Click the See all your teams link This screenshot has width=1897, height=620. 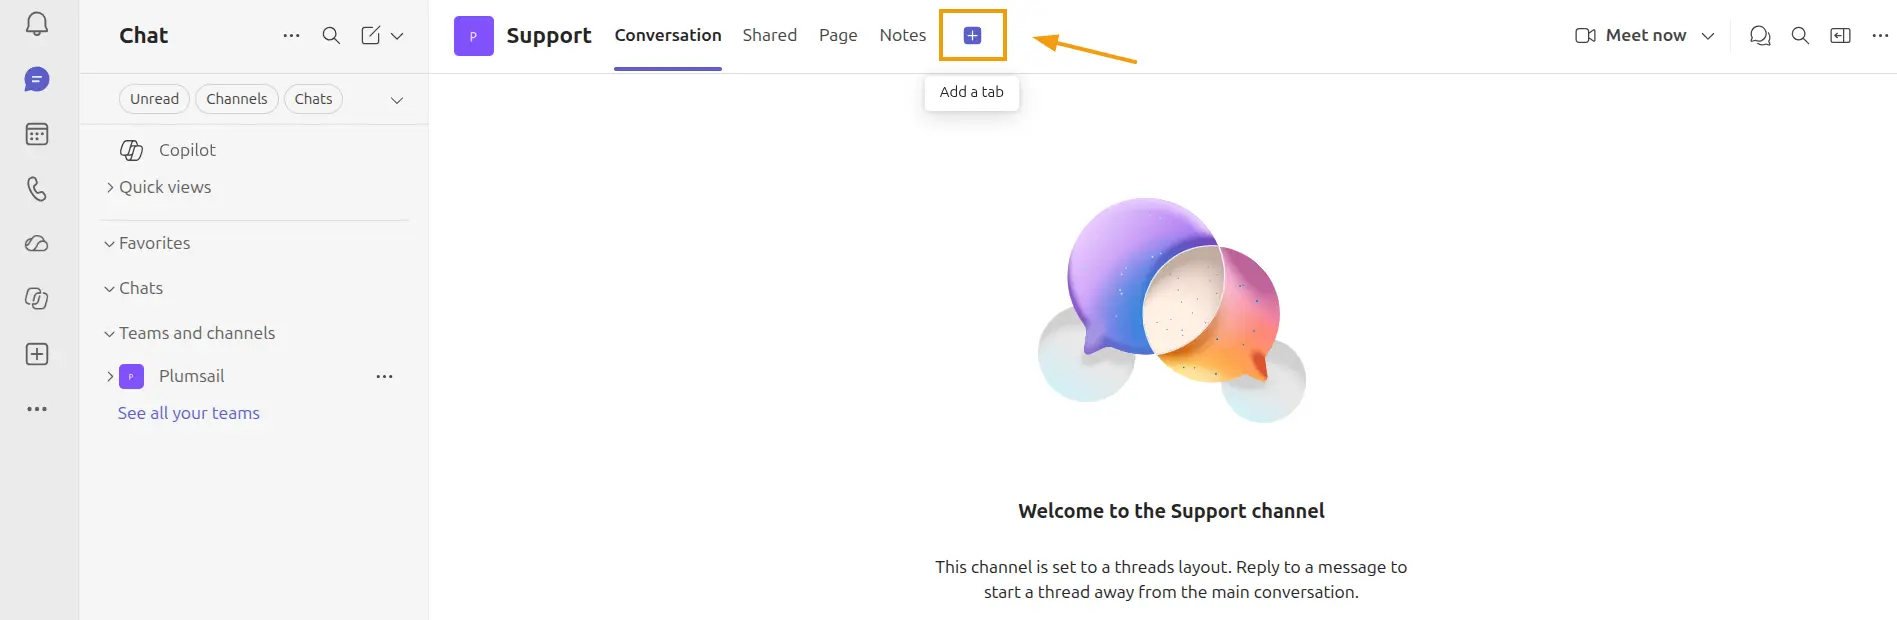(188, 413)
